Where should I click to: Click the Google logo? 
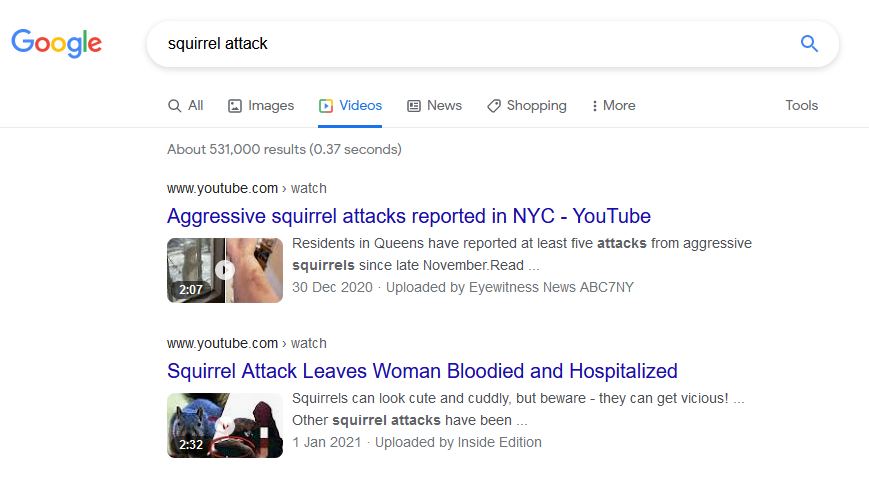pos(57,43)
